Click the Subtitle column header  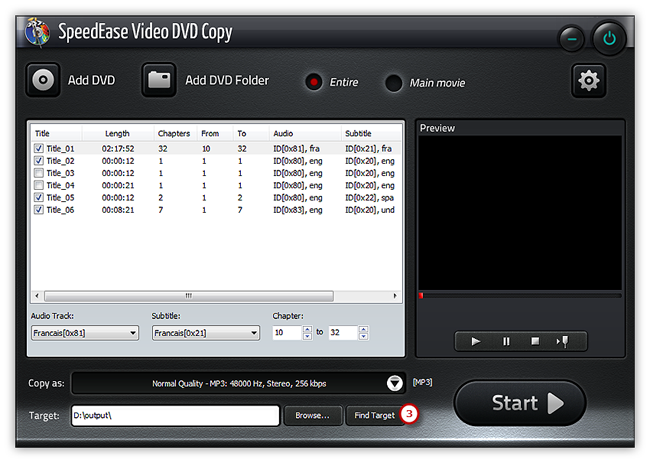358,133
